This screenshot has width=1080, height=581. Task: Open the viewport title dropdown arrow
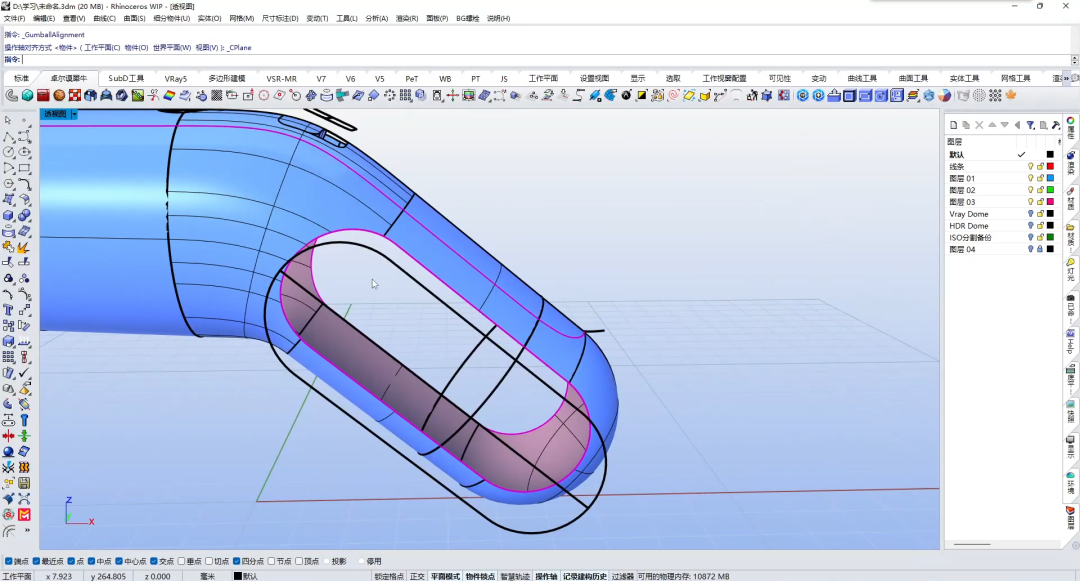click(74, 114)
